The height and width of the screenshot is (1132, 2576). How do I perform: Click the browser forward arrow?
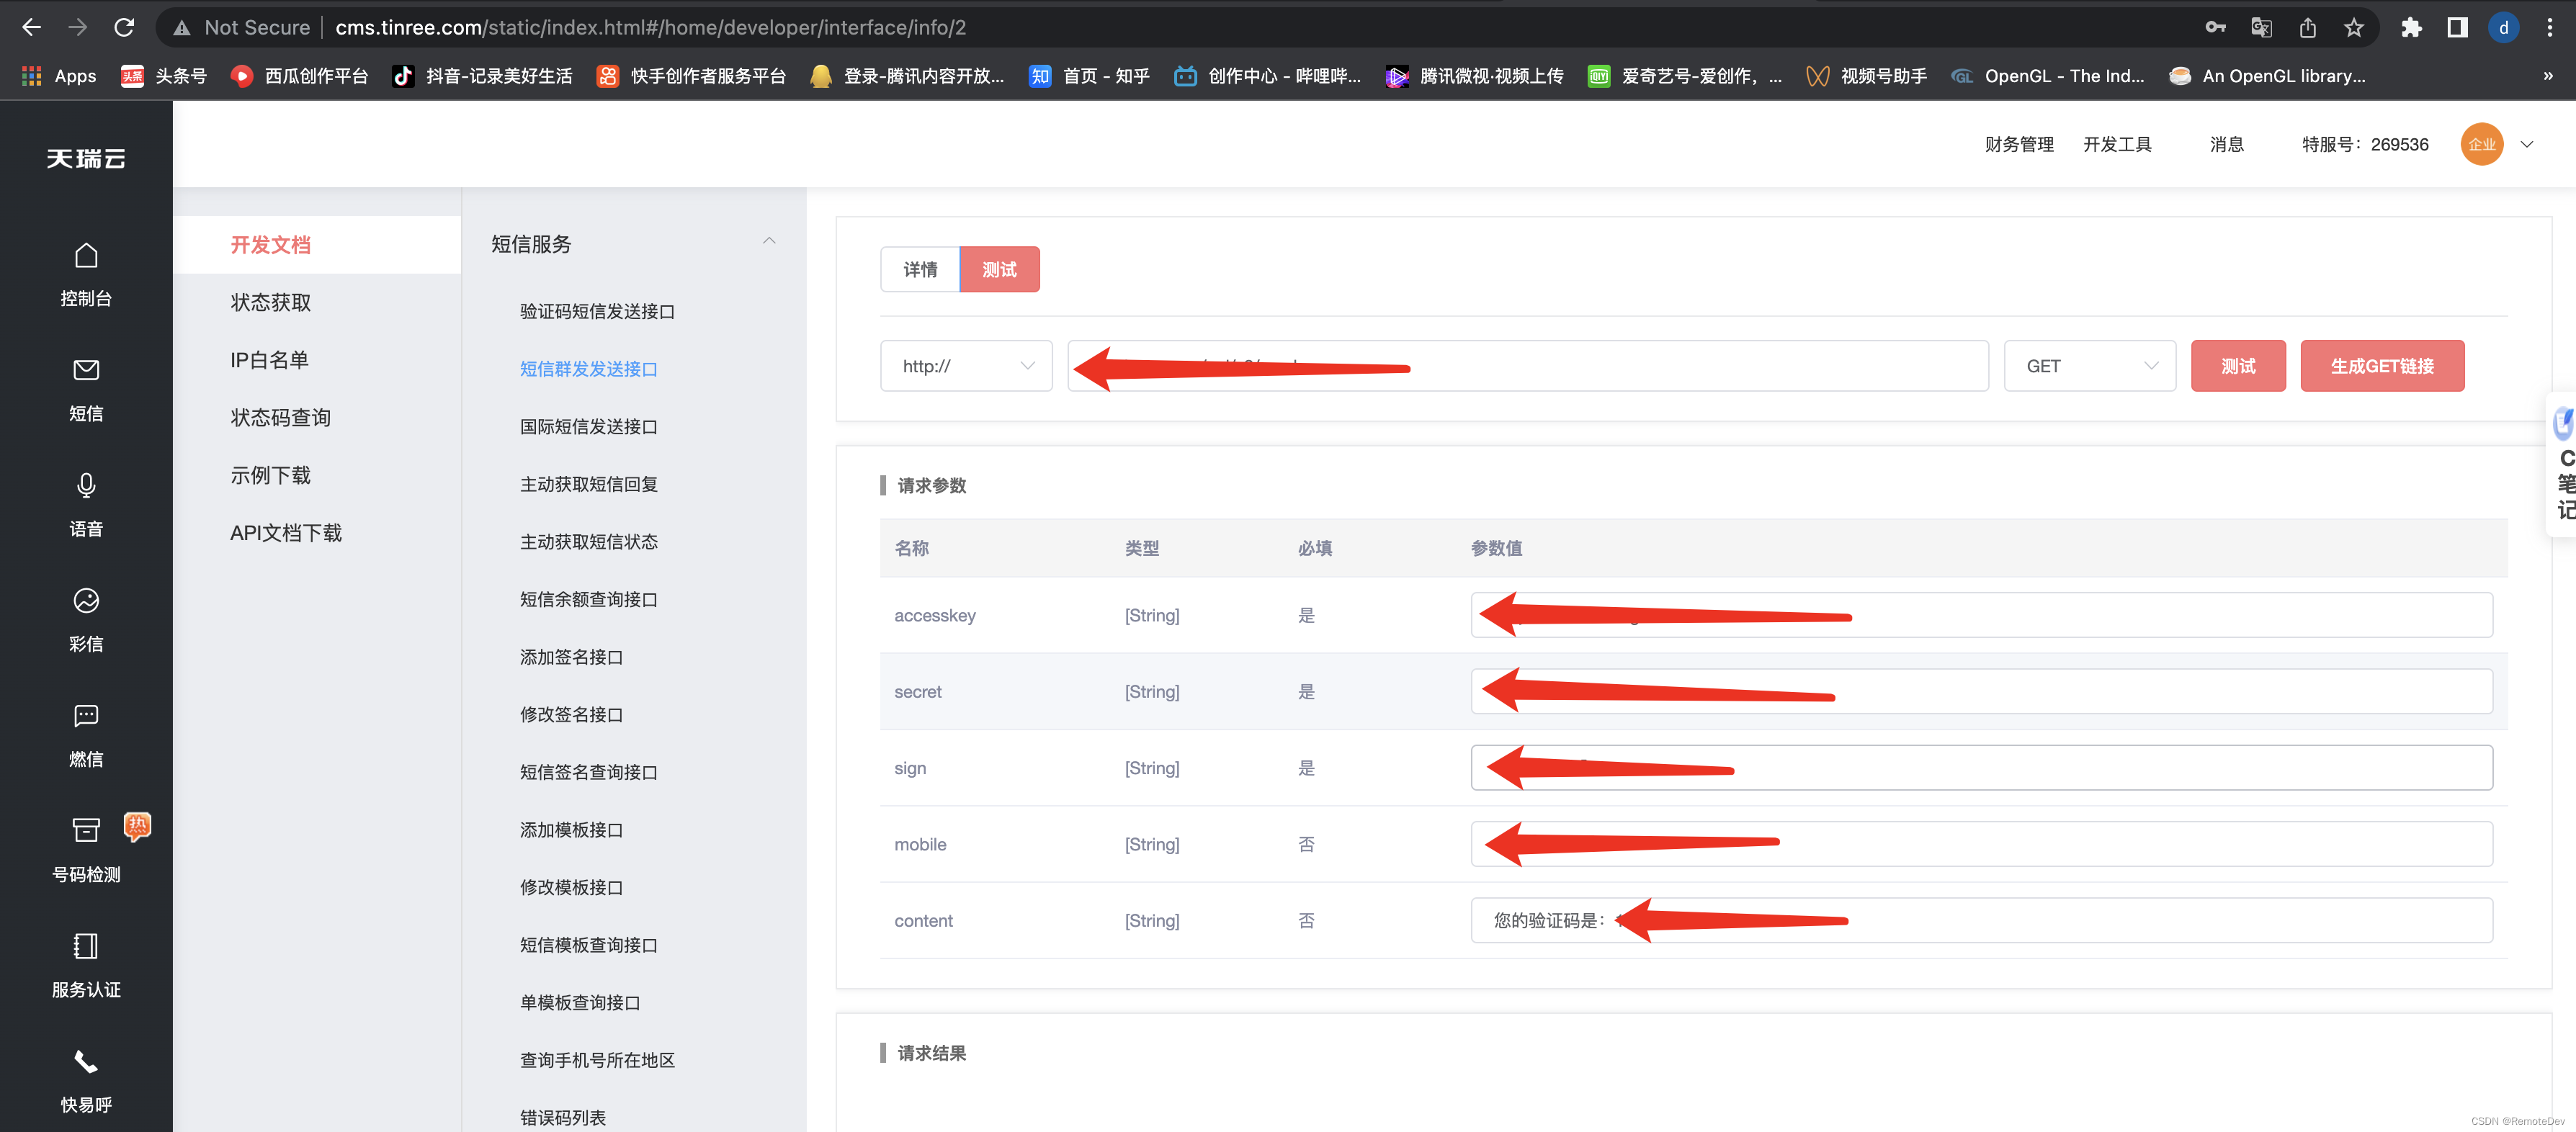pos(77,28)
